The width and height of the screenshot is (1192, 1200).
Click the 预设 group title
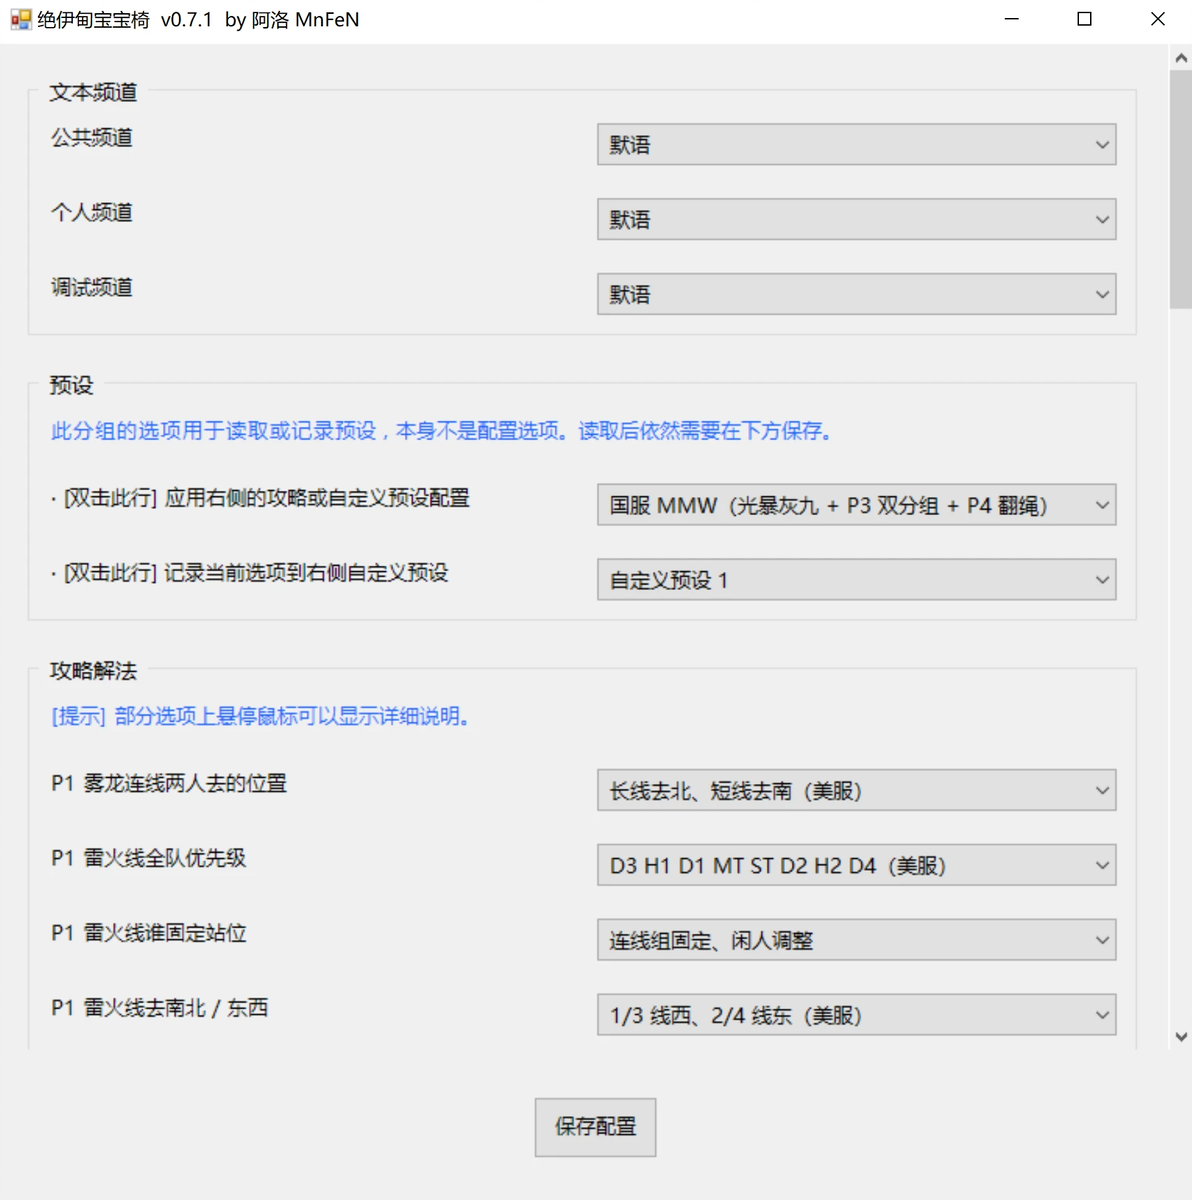click(x=71, y=385)
